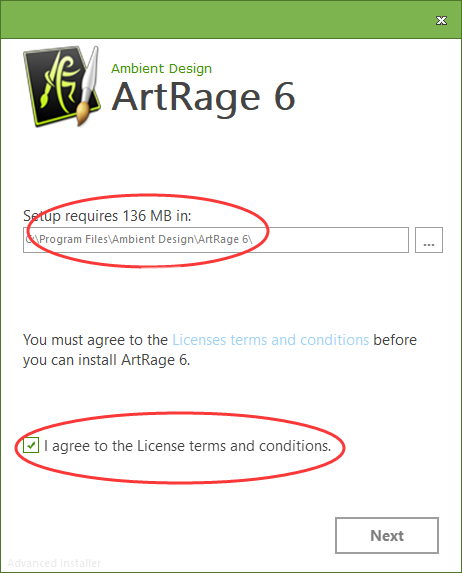Click the paintbrush in the ArtRage logo
Viewport: 462px width, 573px height.
89,87
